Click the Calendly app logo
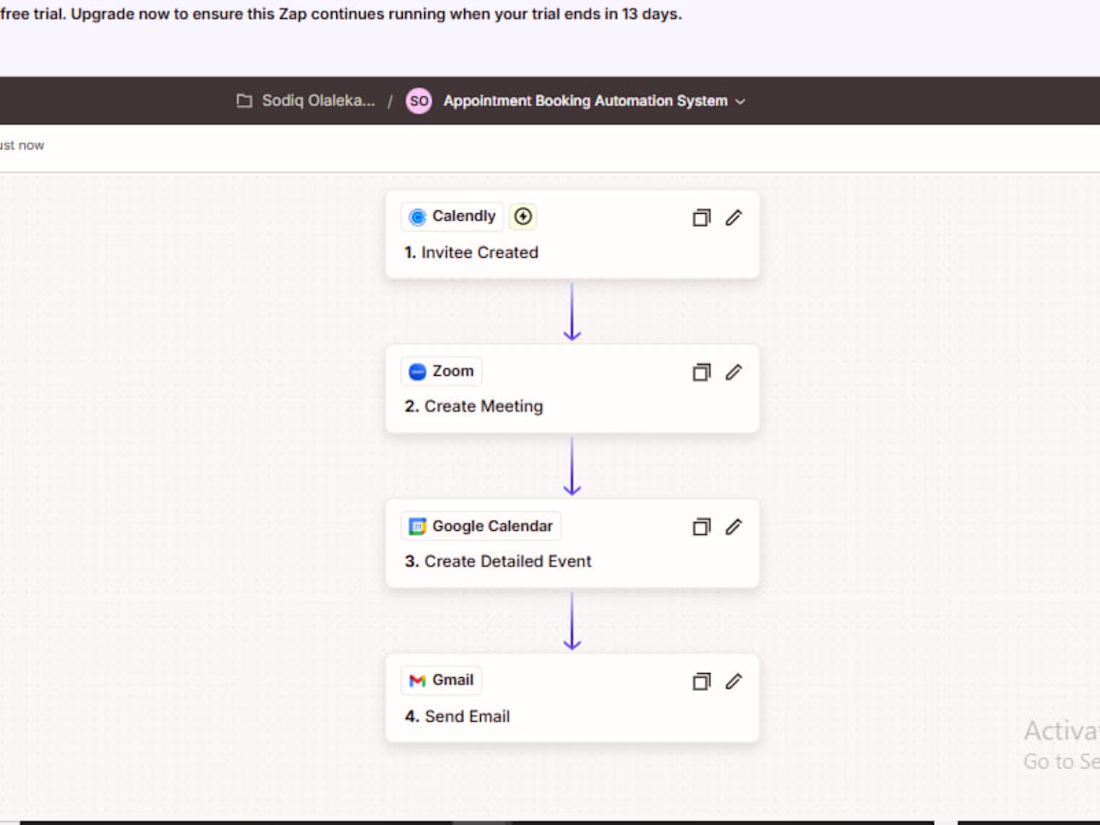Screen dimensions: 1100x825 (417, 217)
